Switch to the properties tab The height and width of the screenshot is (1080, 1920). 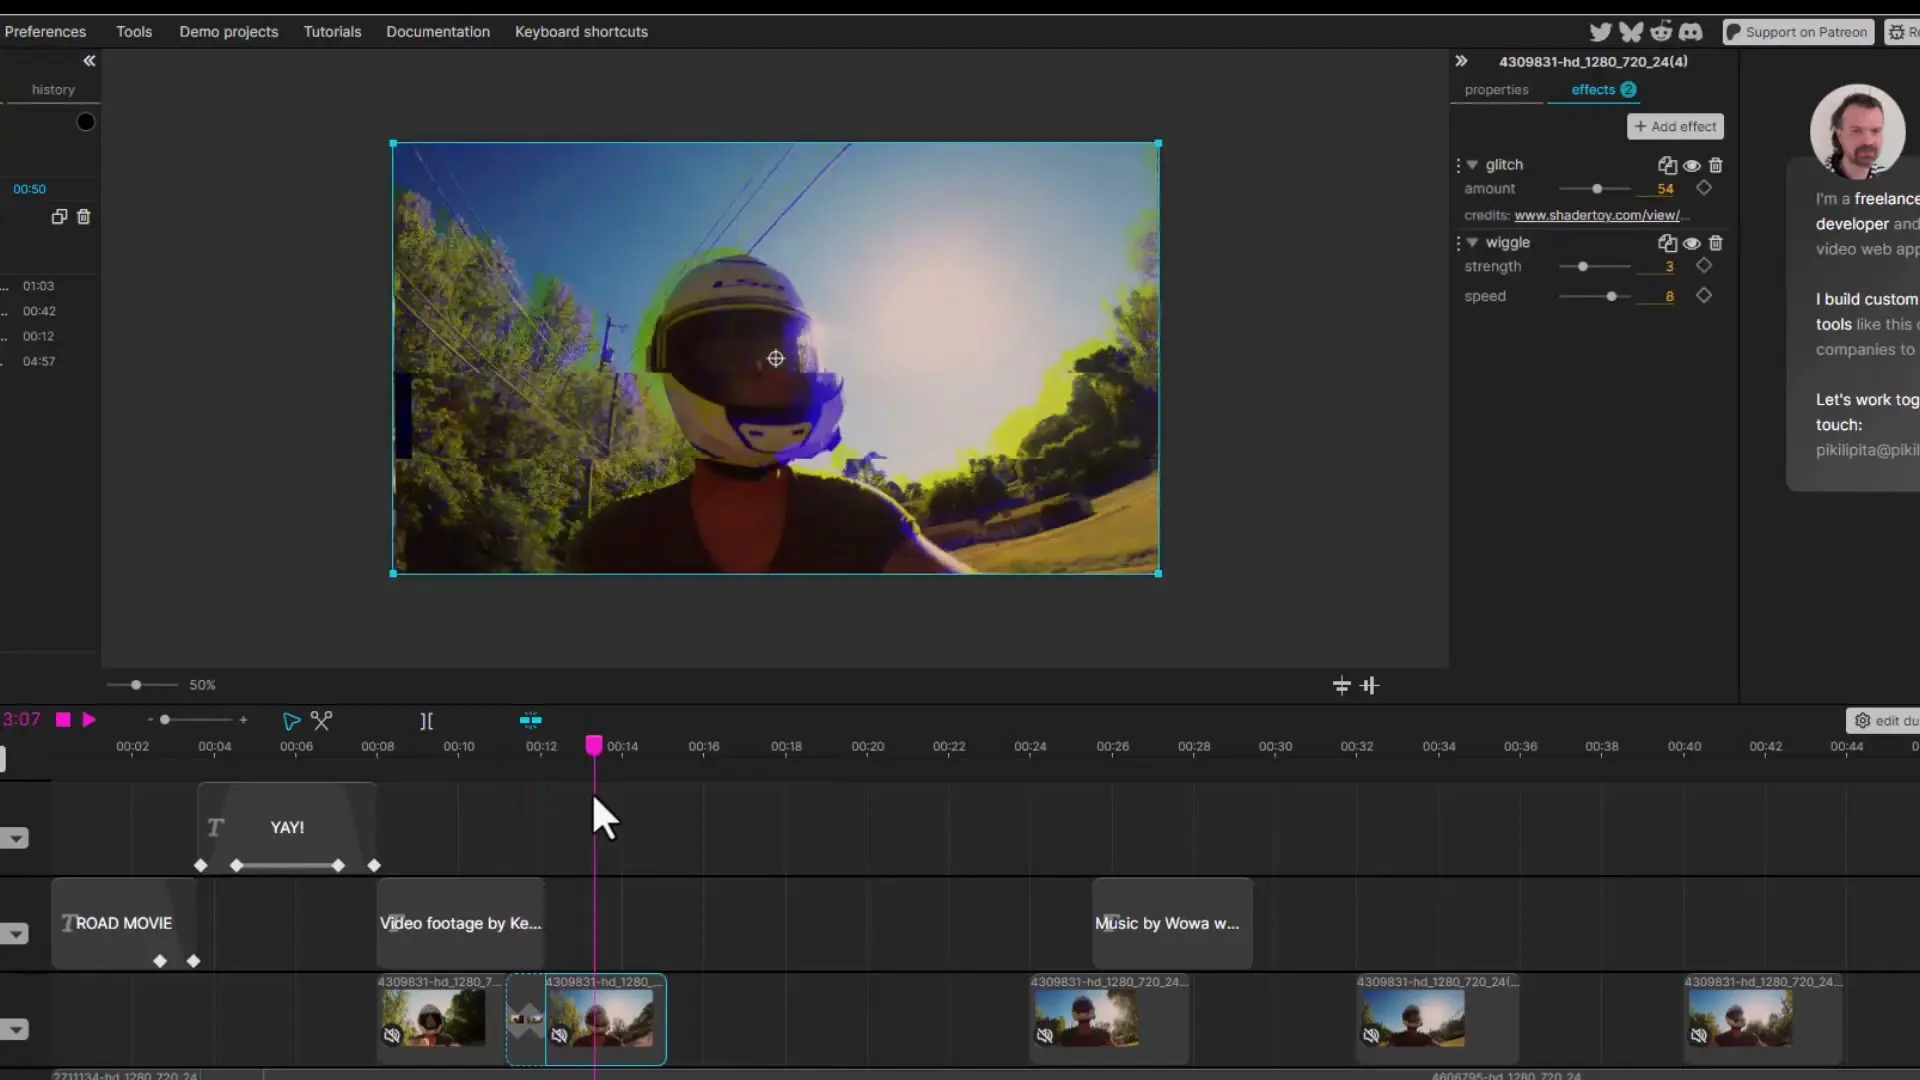pos(1496,89)
